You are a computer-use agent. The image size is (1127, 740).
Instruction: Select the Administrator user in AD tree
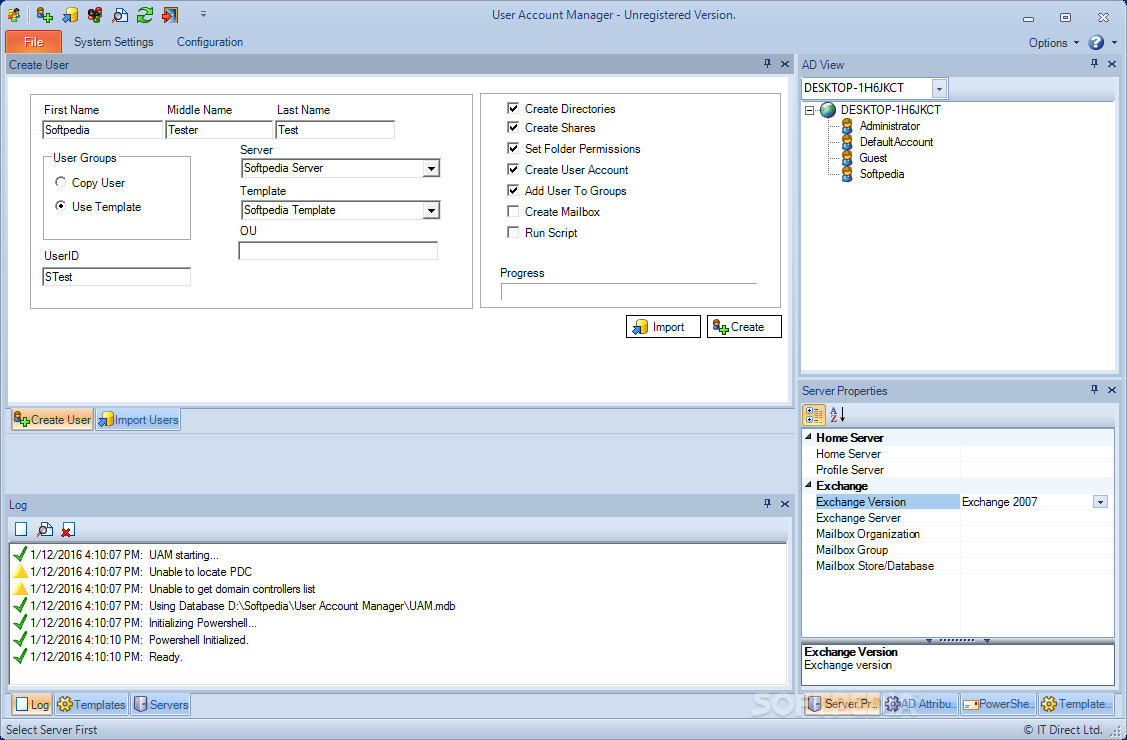point(890,126)
